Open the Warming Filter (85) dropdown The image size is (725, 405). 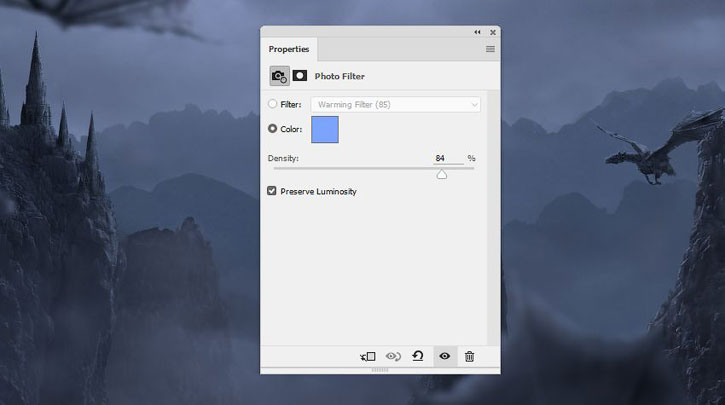coord(396,104)
